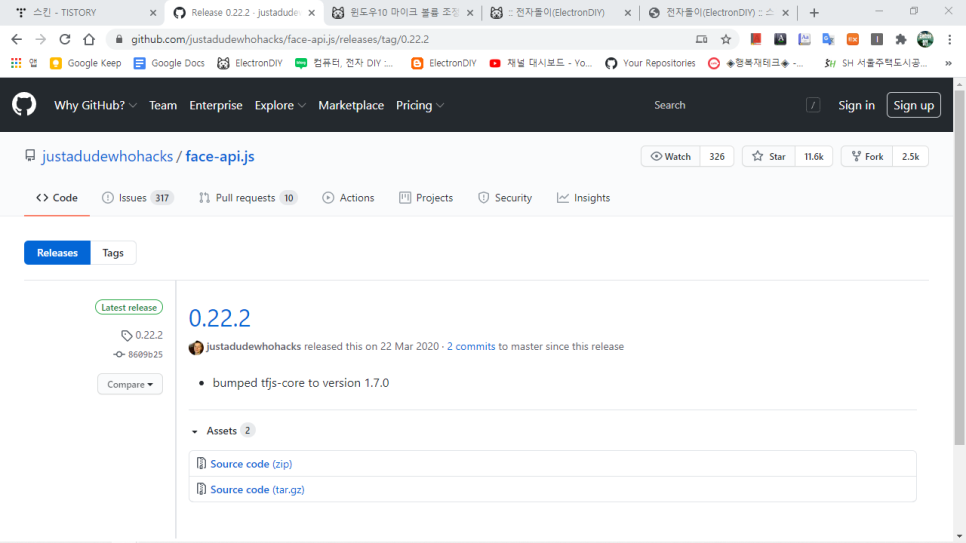Open Google Docs bookmark

tap(169, 63)
